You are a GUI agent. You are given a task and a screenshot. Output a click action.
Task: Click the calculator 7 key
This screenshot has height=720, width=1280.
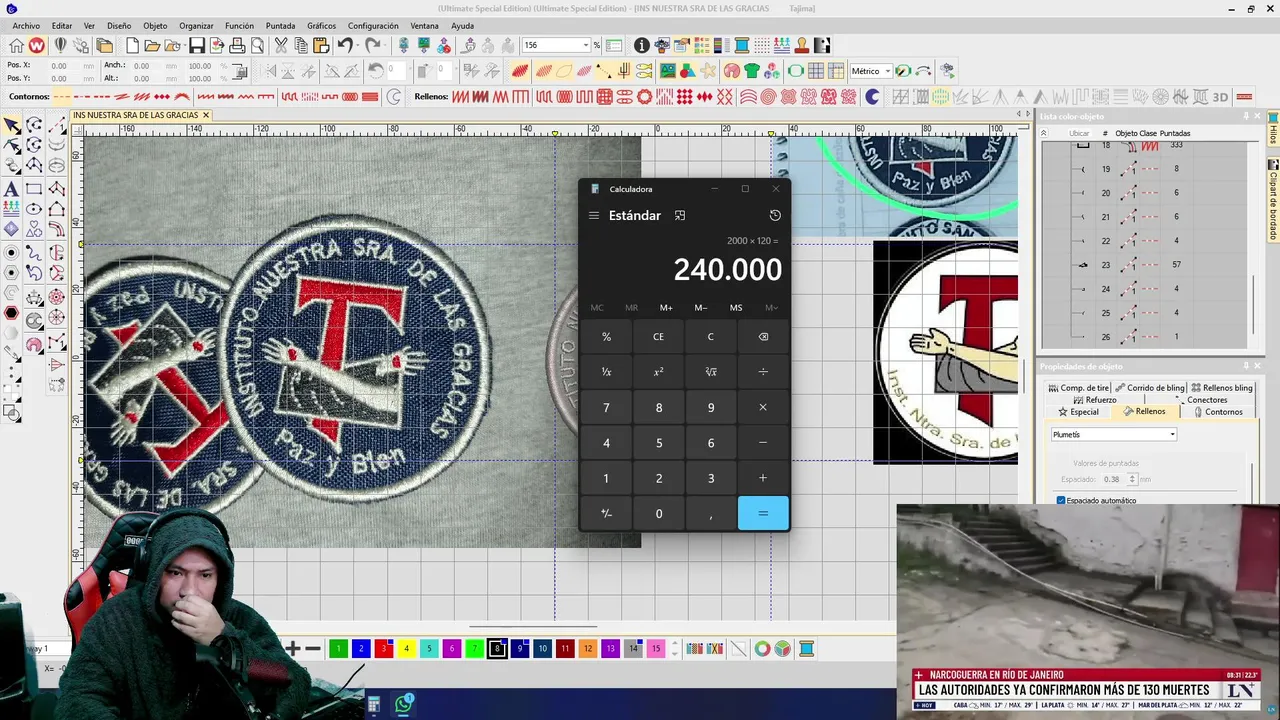coord(606,407)
